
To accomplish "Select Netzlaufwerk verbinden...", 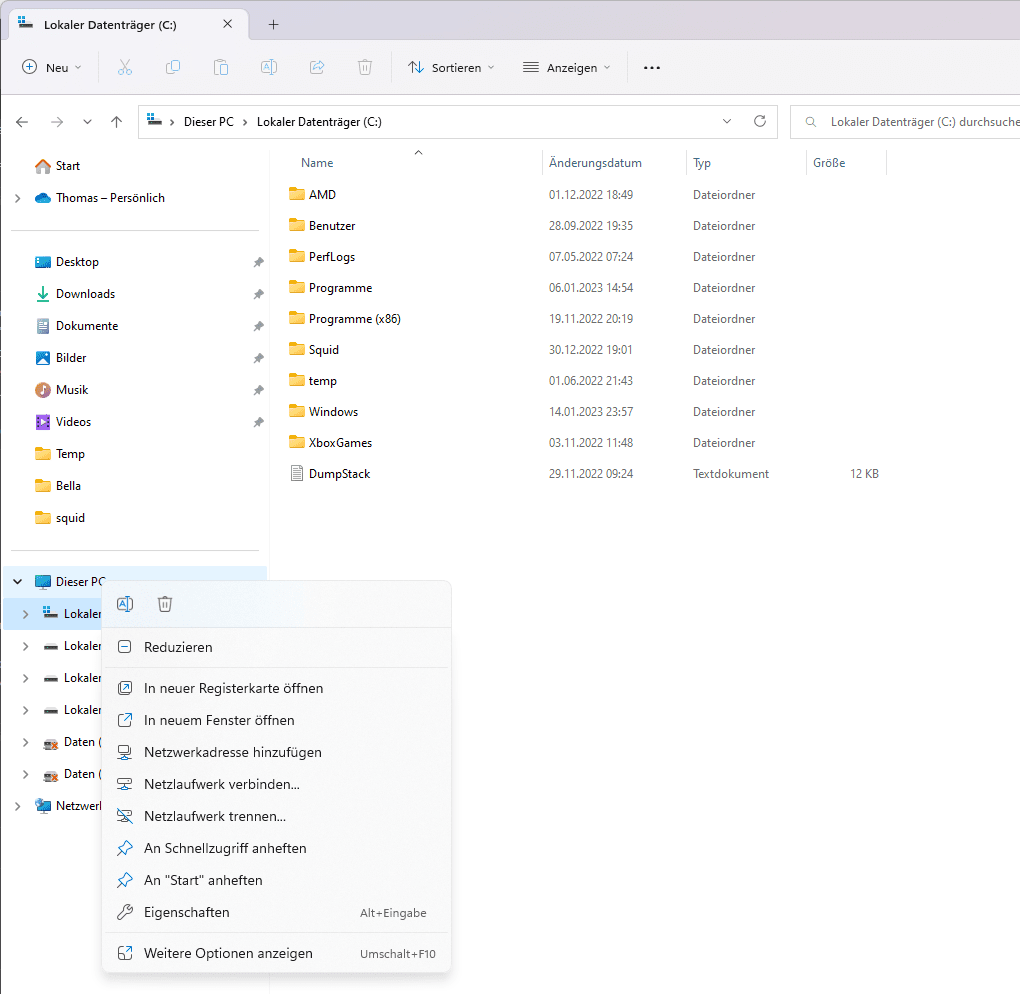I will 276,784.
